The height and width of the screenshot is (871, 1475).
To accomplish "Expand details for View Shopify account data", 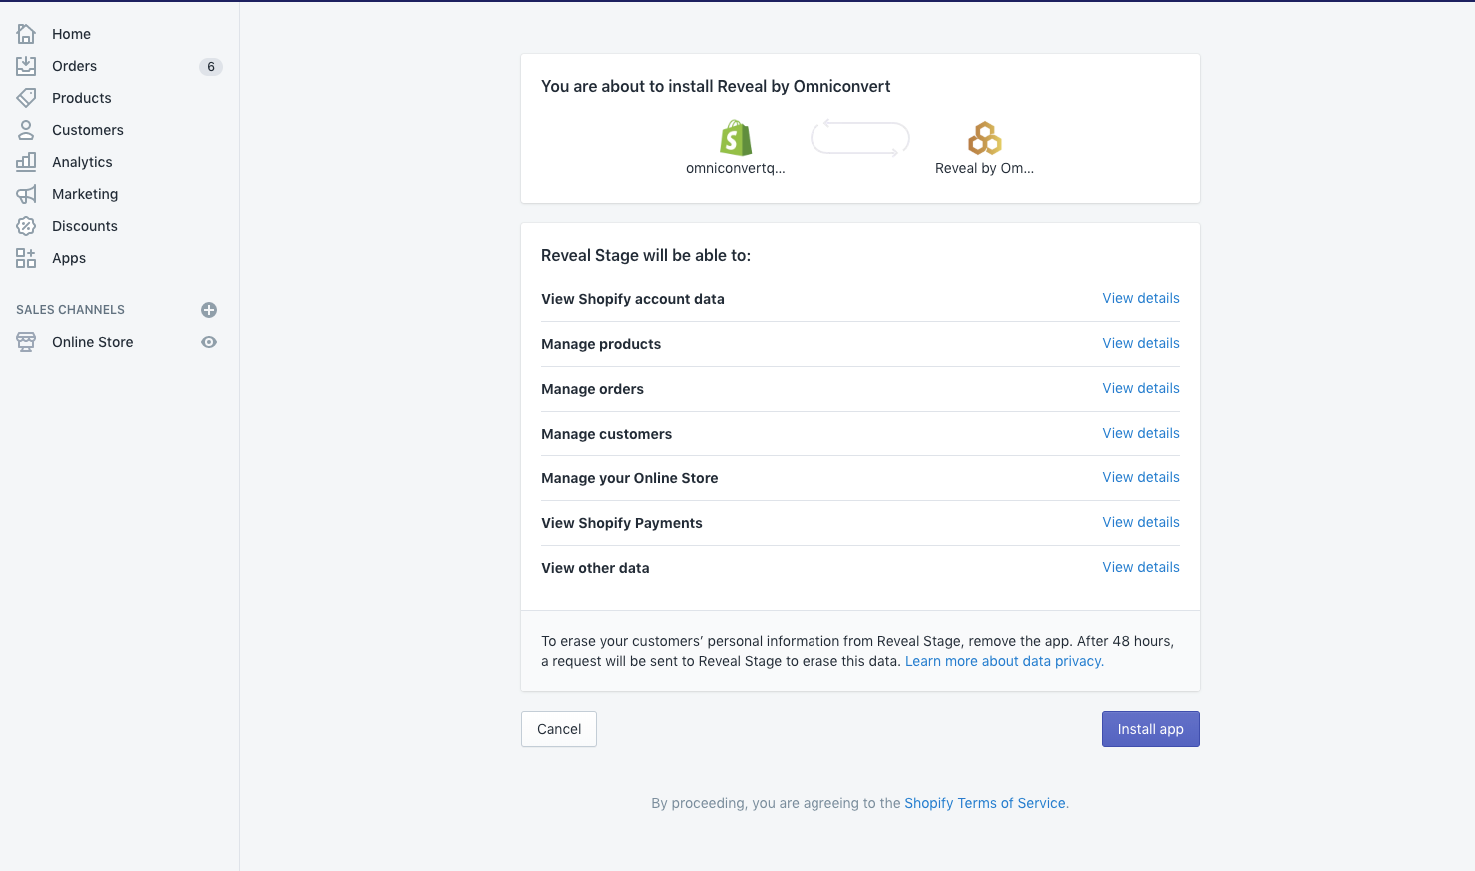I will point(1141,298).
